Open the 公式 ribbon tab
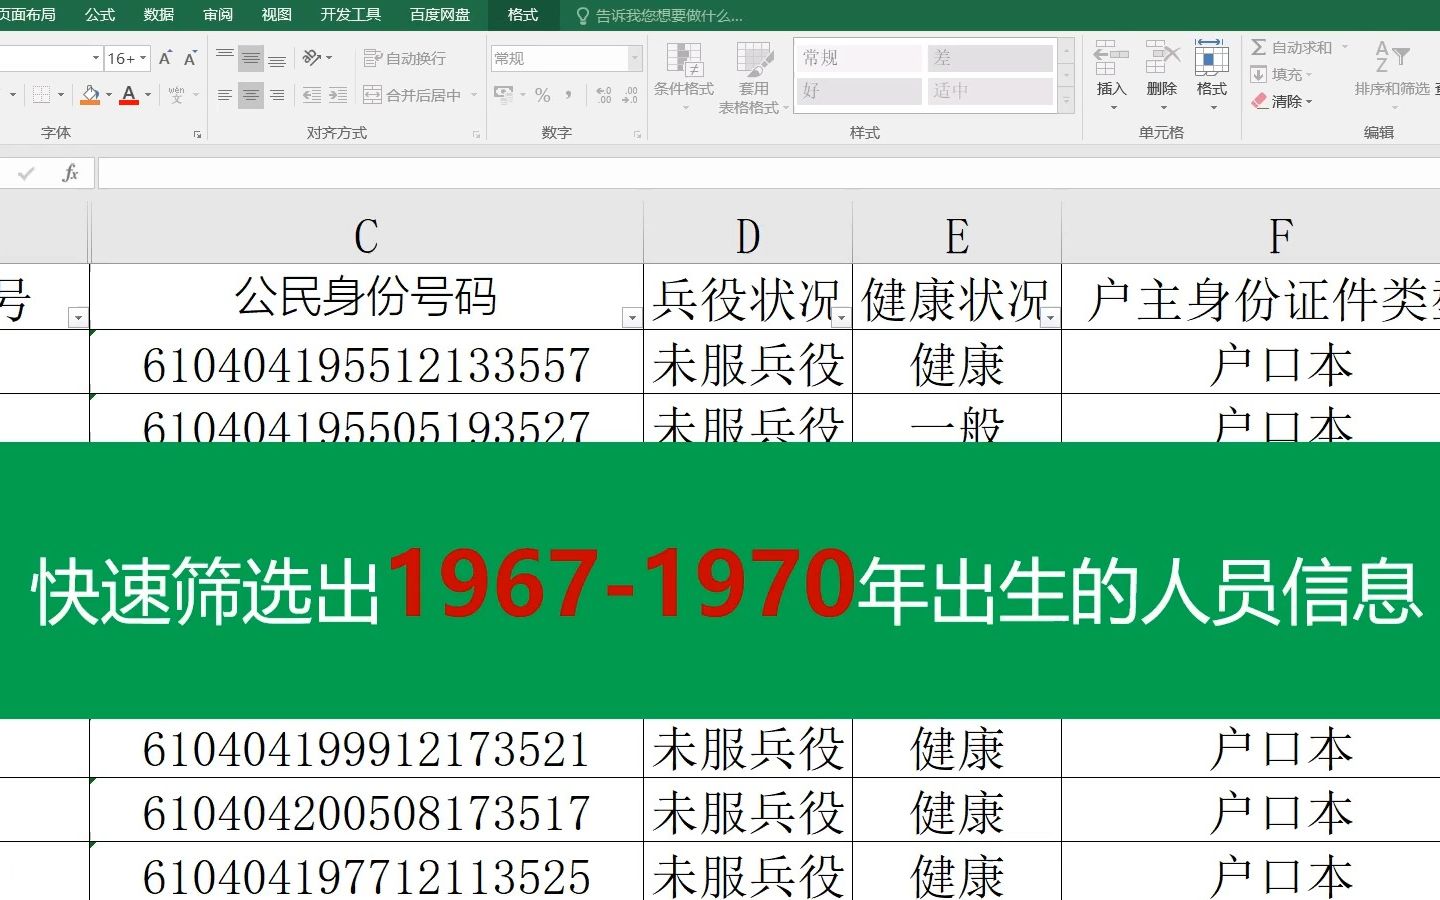 click(100, 15)
